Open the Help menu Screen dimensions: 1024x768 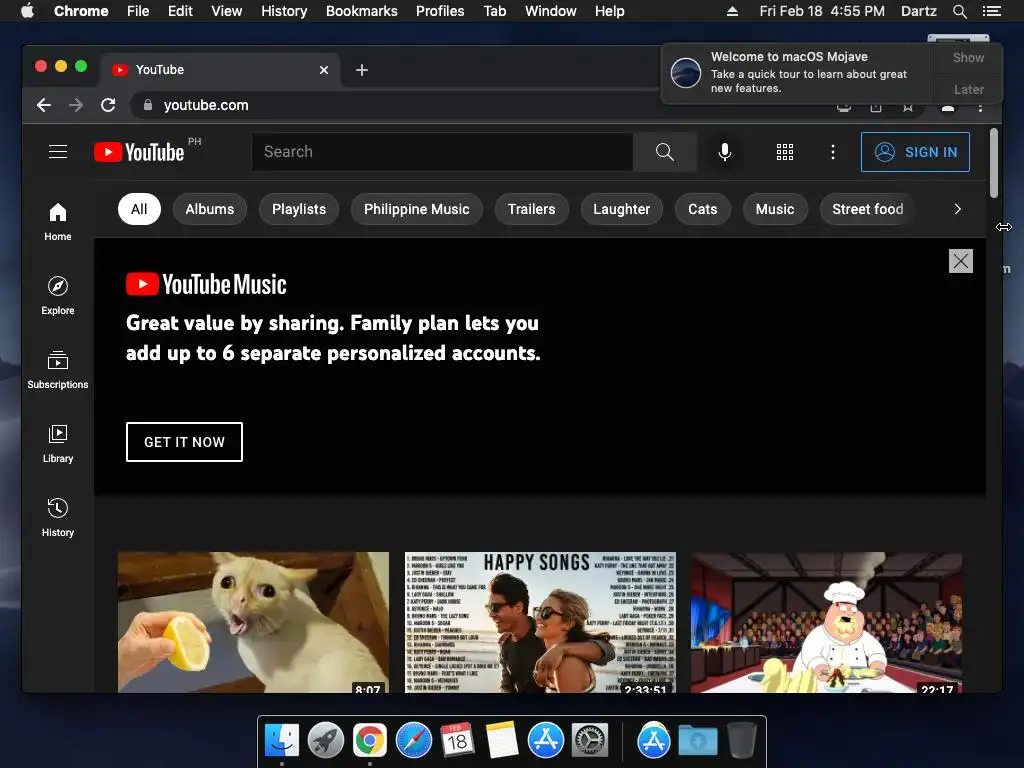[x=609, y=11]
